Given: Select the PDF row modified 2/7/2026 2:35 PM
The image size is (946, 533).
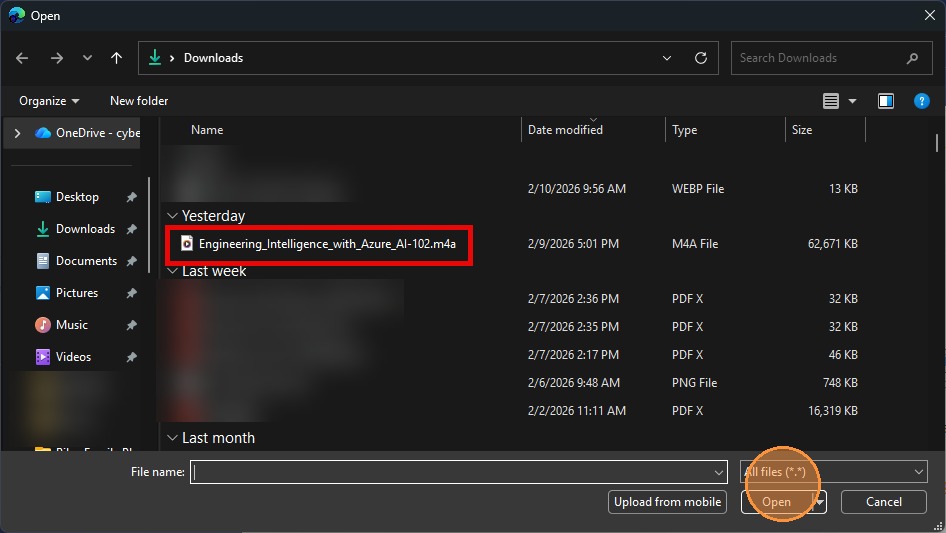Looking at the screenshot, I should point(513,327).
